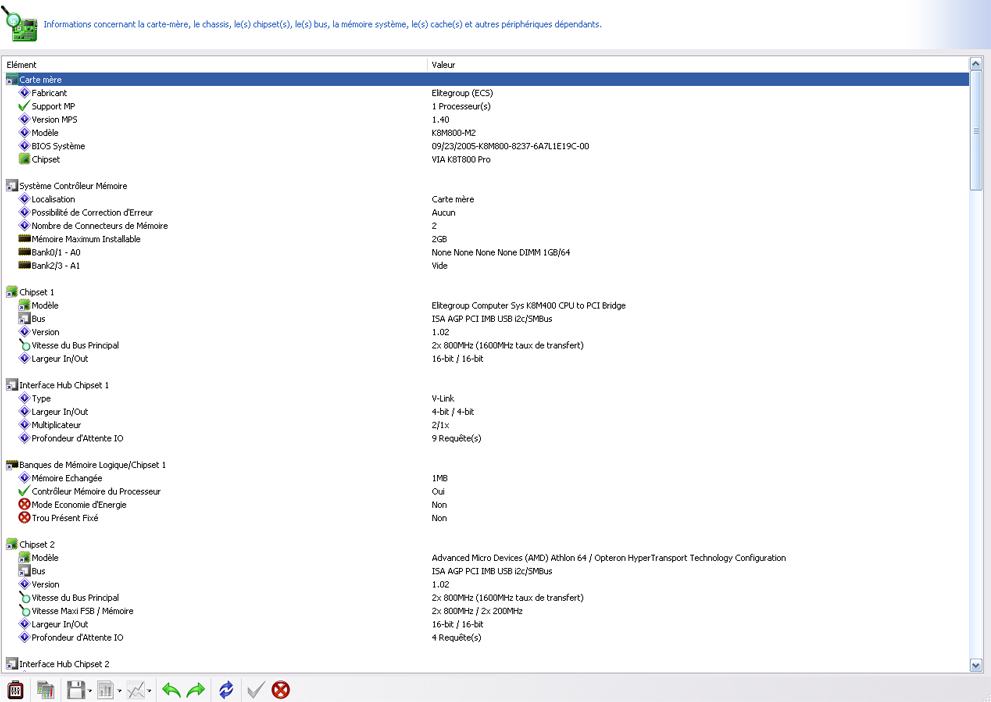Select the Carte mère section row
This screenshot has height=702, width=991.
[x=40, y=79]
